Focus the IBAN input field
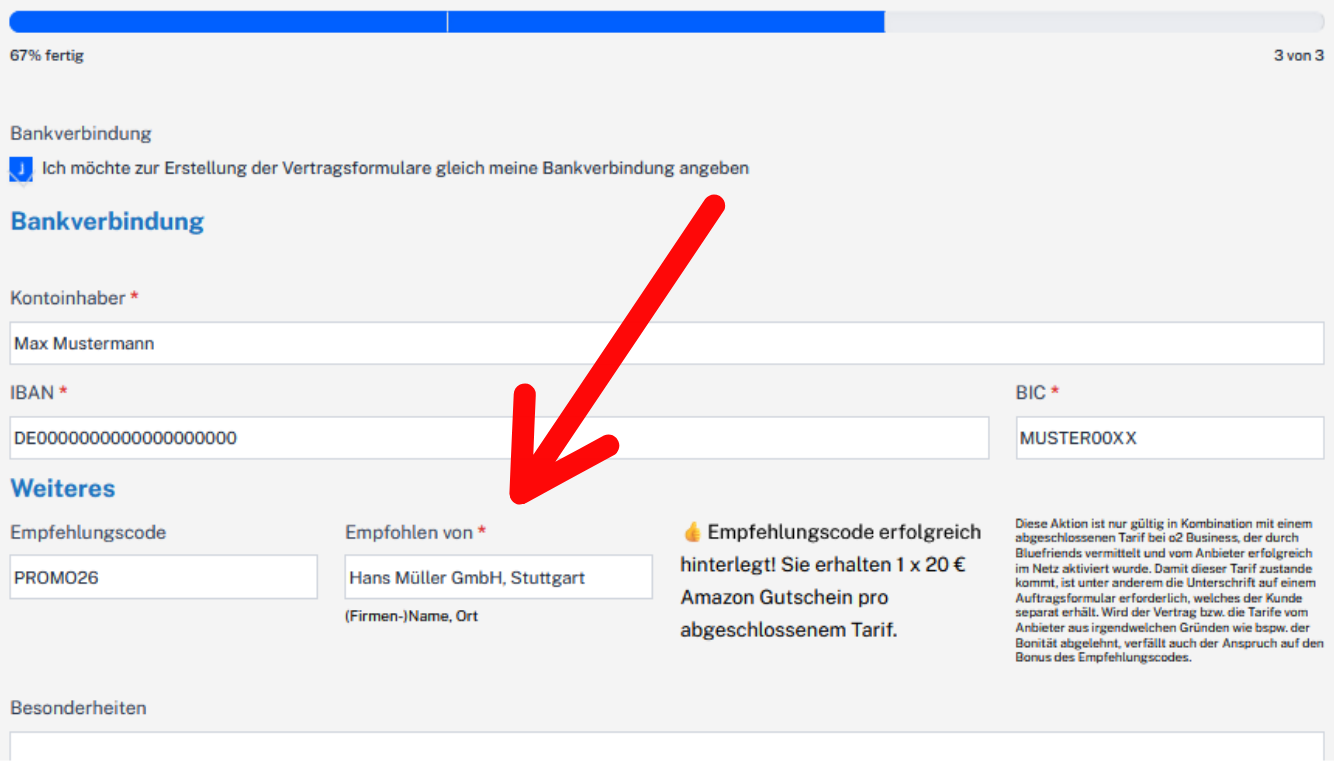 498,438
